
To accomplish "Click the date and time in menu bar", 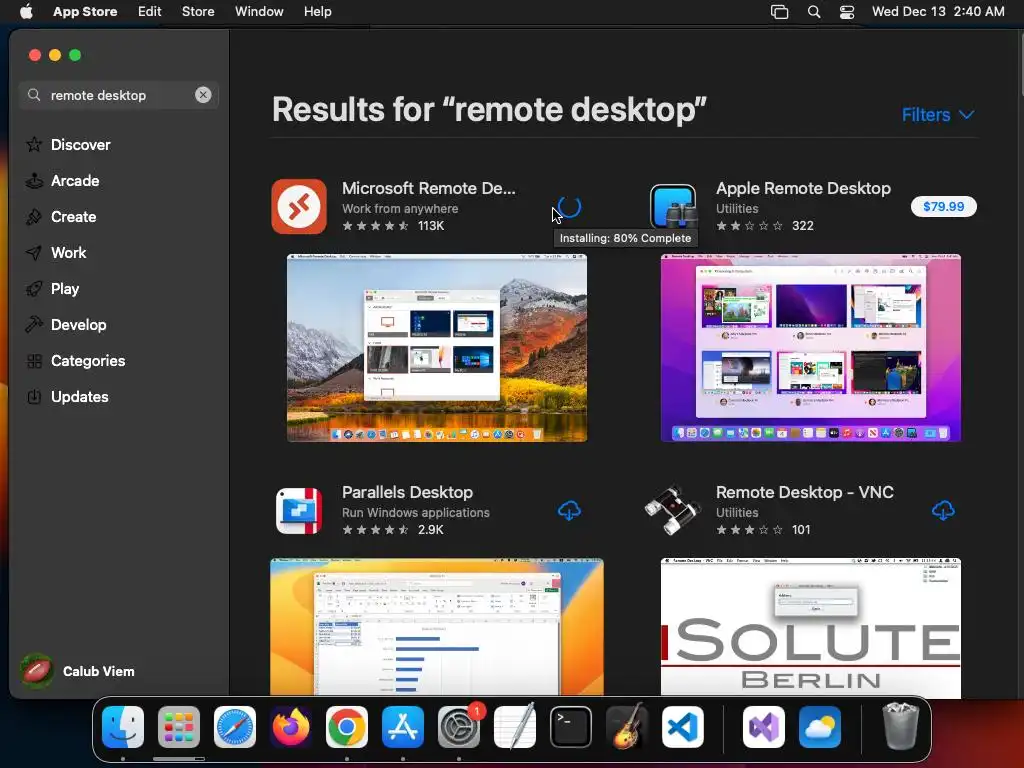I will (x=938, y=12).
